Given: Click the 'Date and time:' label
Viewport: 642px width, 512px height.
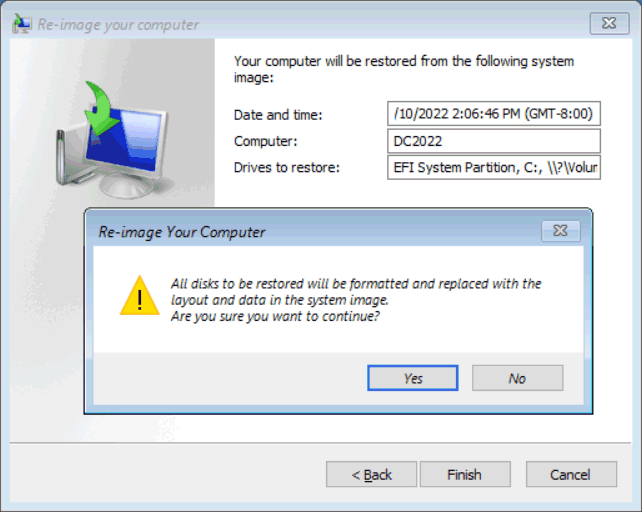Looking at the screenshot, I should click(278, 115).
